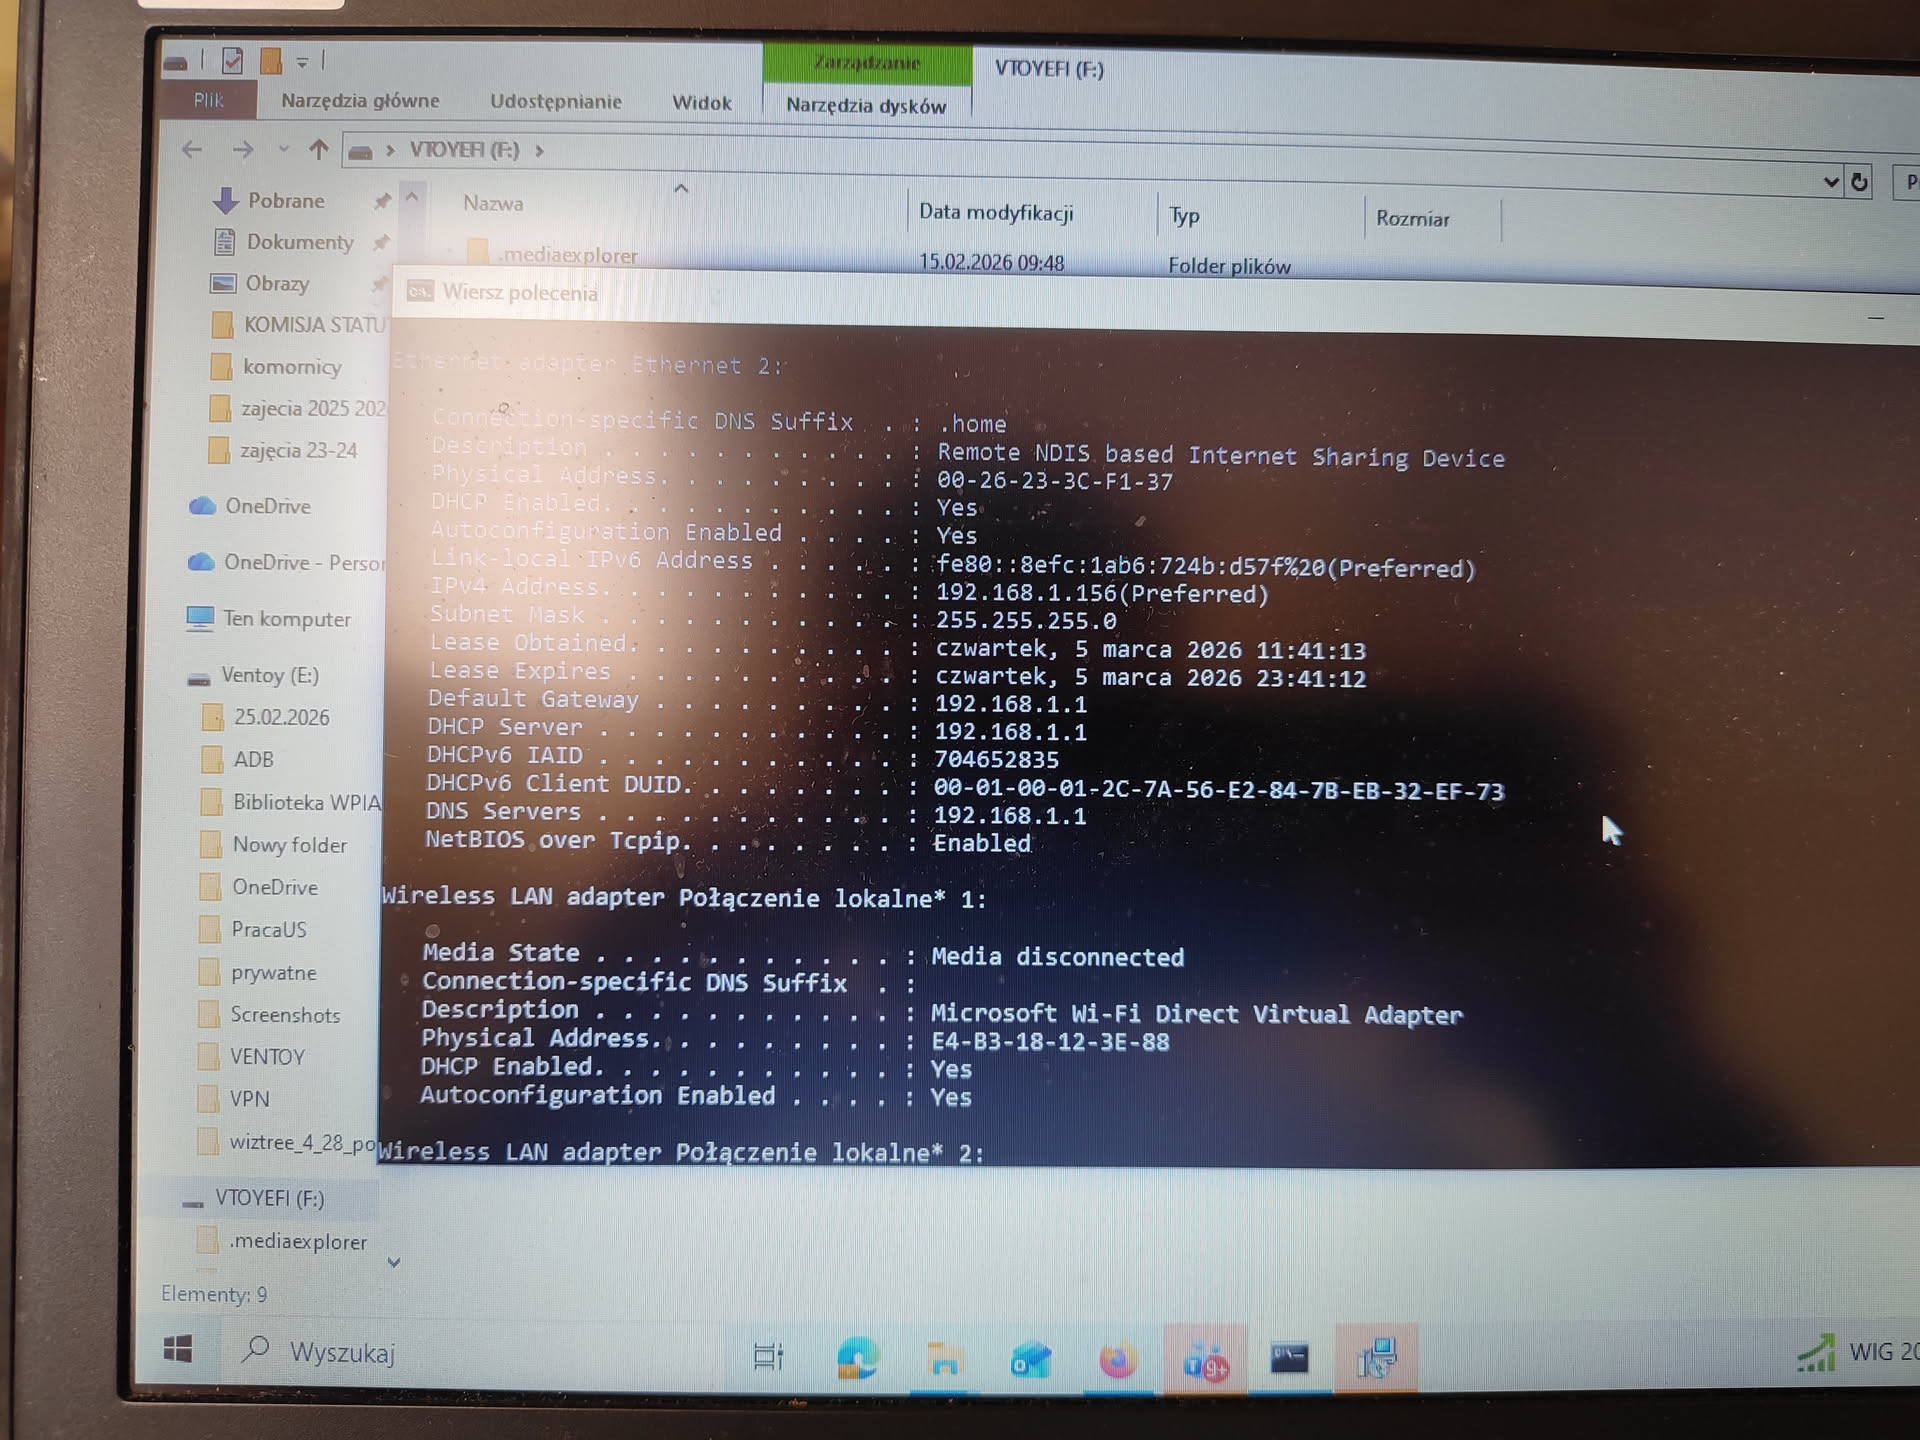The width and height of the screenshot is (1920, 1440).
Task: Open Outlook from the taskbar
Action: point(1030,1359)
